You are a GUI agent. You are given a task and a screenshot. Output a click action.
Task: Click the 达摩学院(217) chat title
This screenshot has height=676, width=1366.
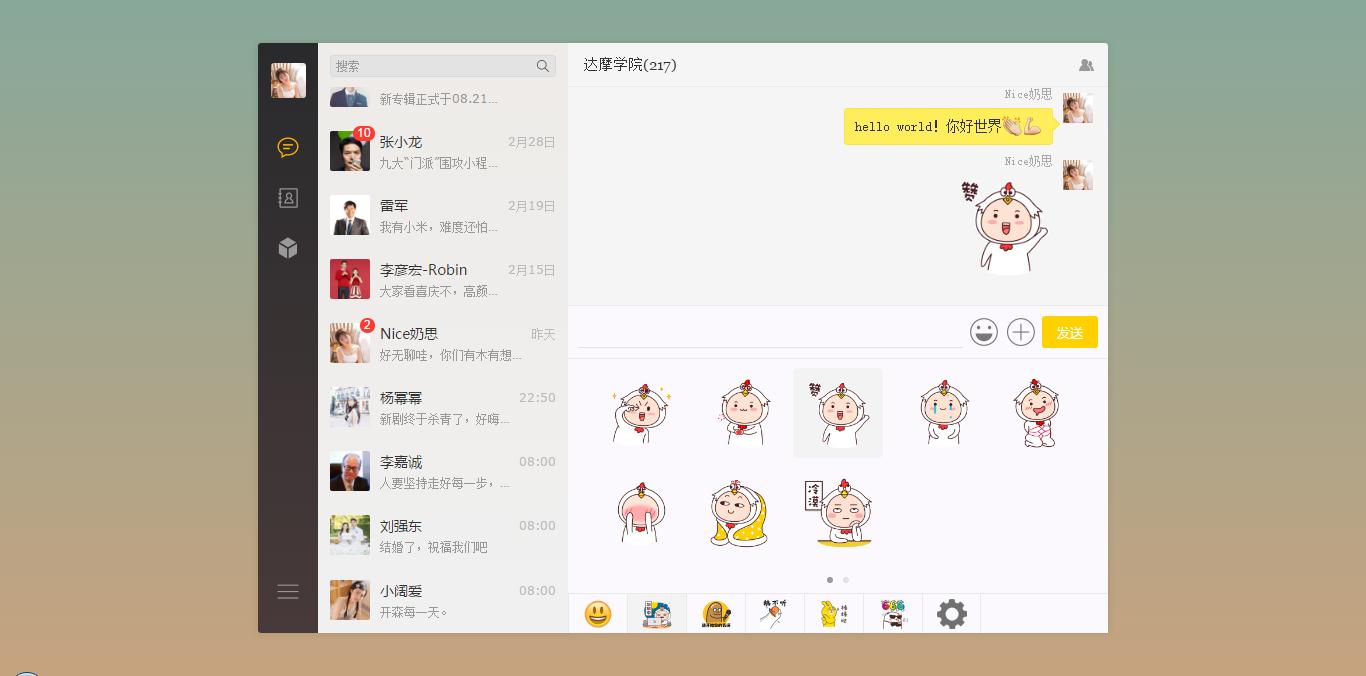point(630,65)
